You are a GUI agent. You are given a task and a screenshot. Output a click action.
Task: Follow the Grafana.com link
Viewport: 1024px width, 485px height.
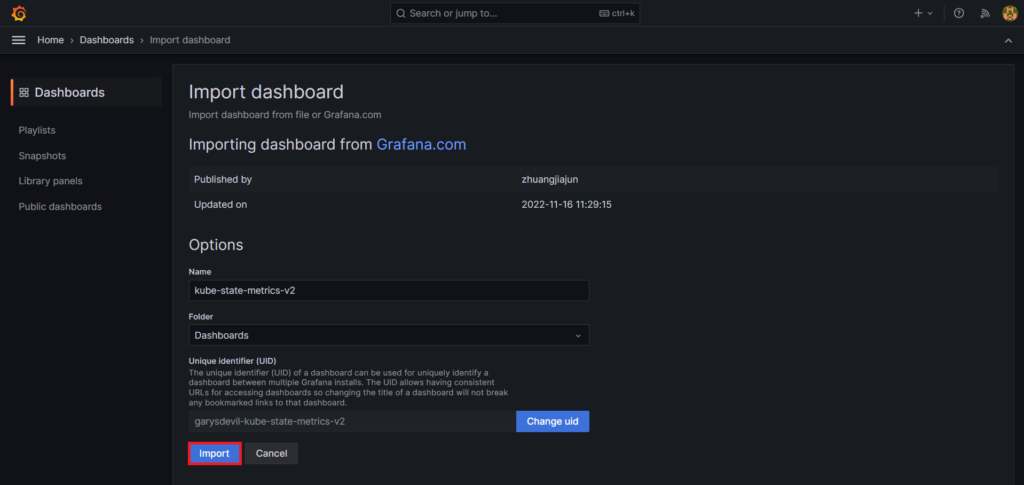point(421,144)
